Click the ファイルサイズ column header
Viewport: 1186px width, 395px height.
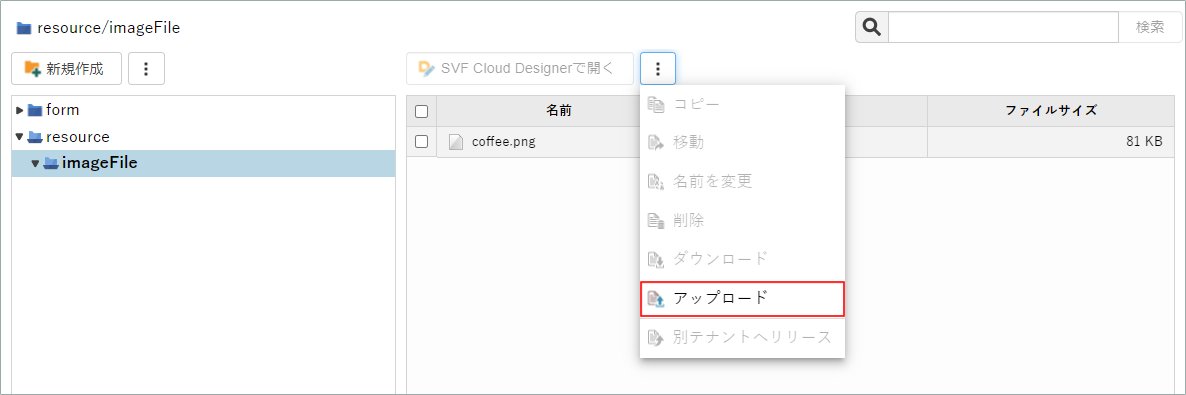coord(1051,110)
